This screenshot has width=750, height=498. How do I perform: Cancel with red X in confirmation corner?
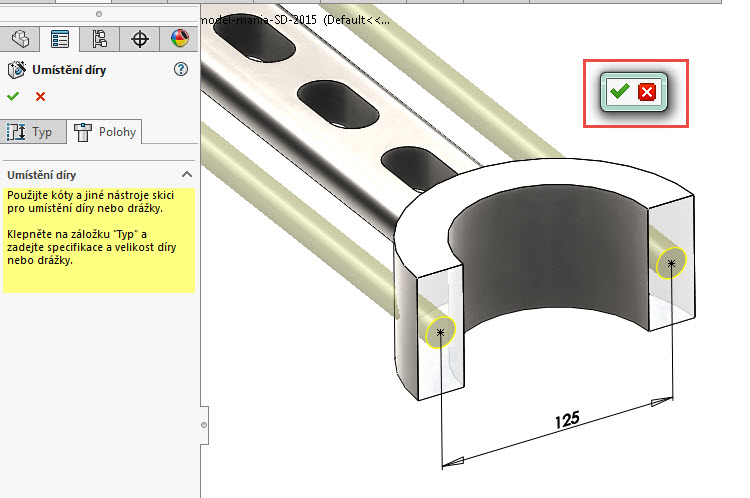click(x=647, y=92)
